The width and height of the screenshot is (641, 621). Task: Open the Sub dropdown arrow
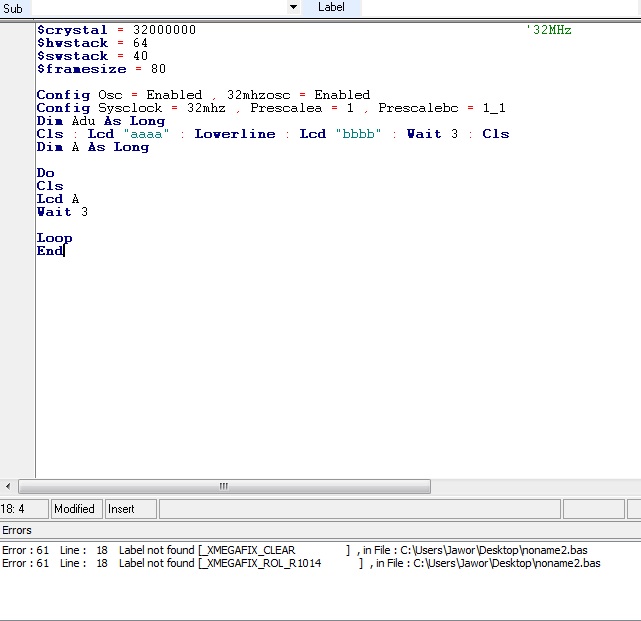(293, 7)
